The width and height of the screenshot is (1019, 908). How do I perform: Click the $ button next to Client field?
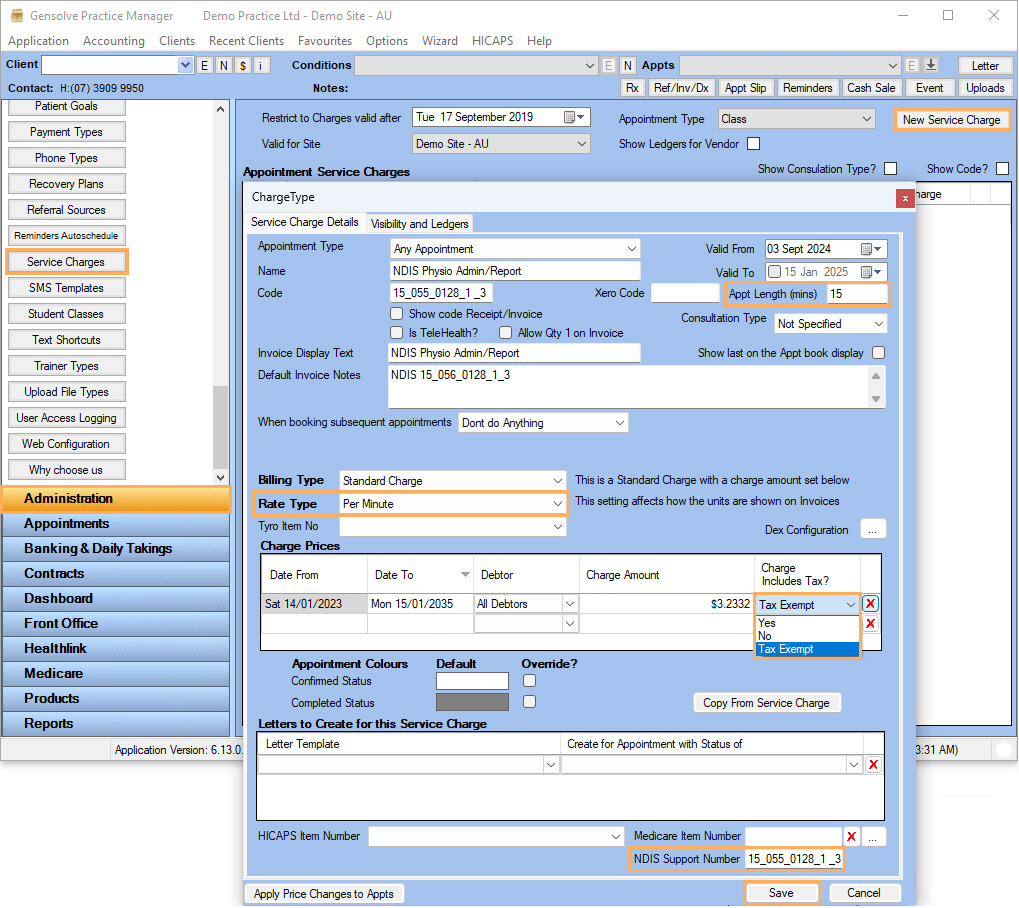[243, 65]
